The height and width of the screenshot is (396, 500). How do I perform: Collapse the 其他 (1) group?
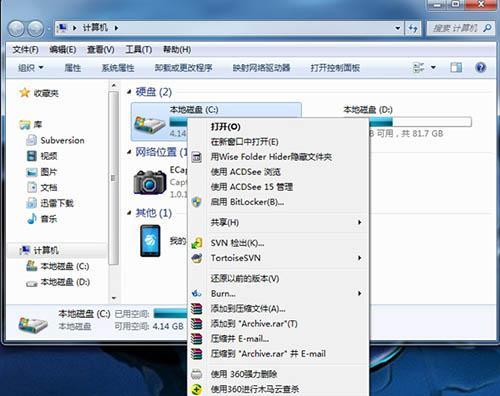click(129, 213)
